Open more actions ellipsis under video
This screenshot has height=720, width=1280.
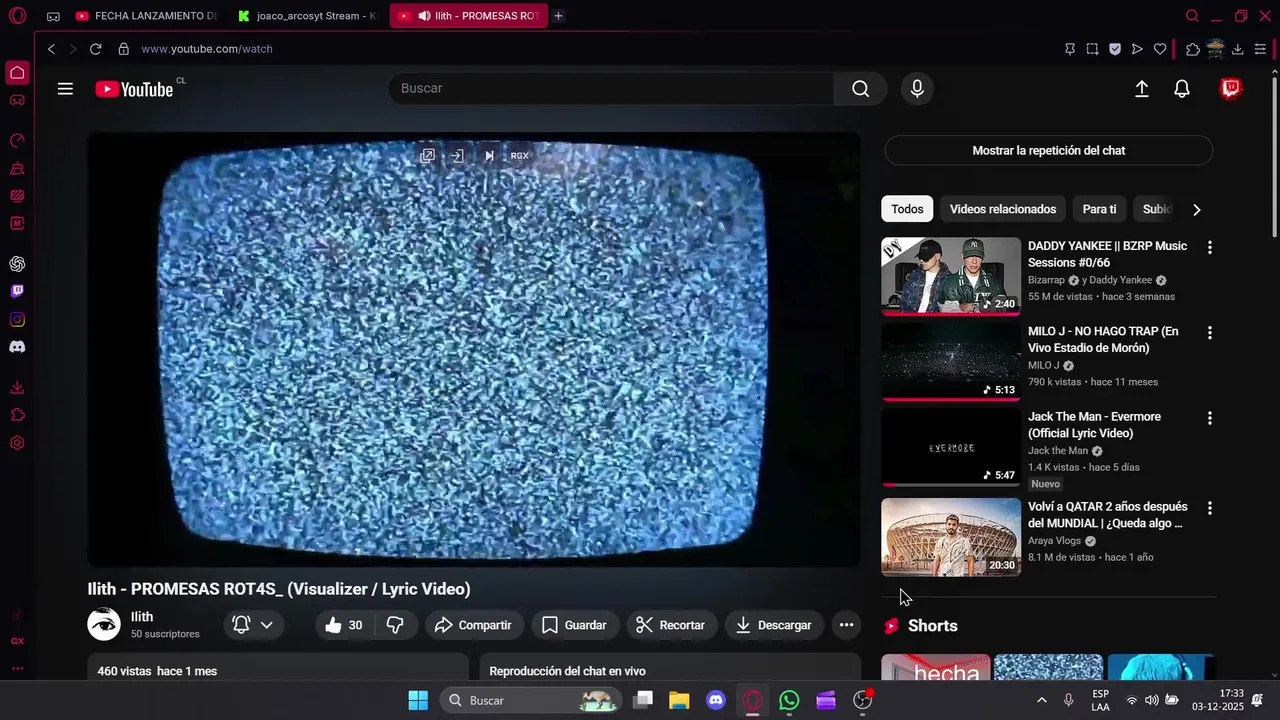846,625
